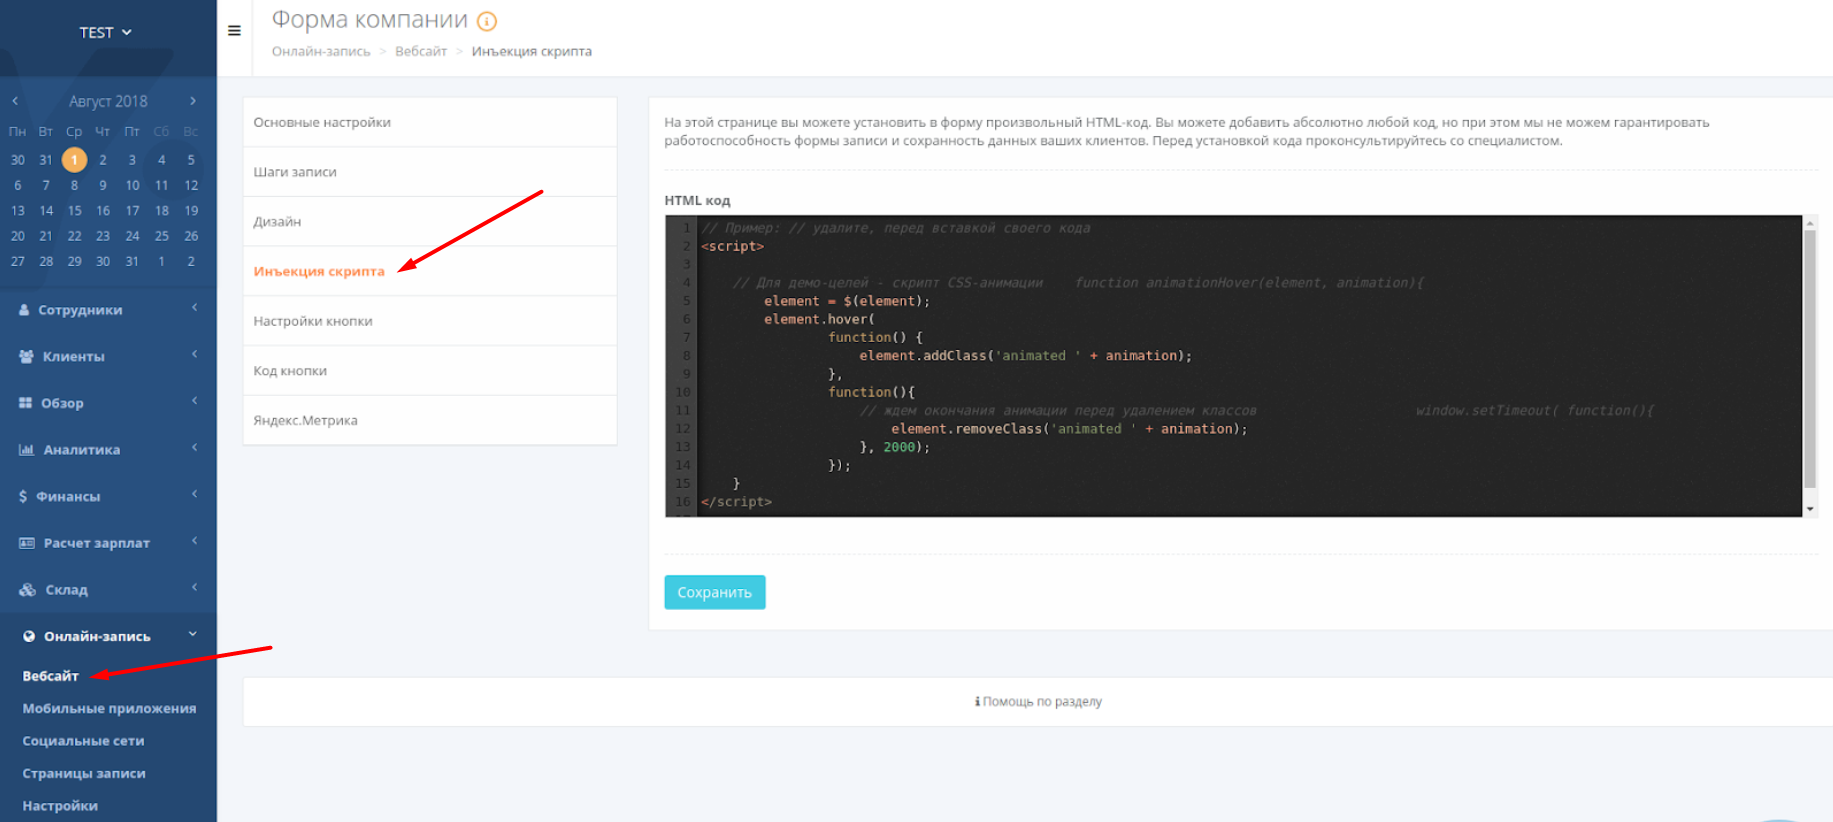Click the editor scrollbar down arrow
Screen dimensions: 1833x822
(1810, 509)
